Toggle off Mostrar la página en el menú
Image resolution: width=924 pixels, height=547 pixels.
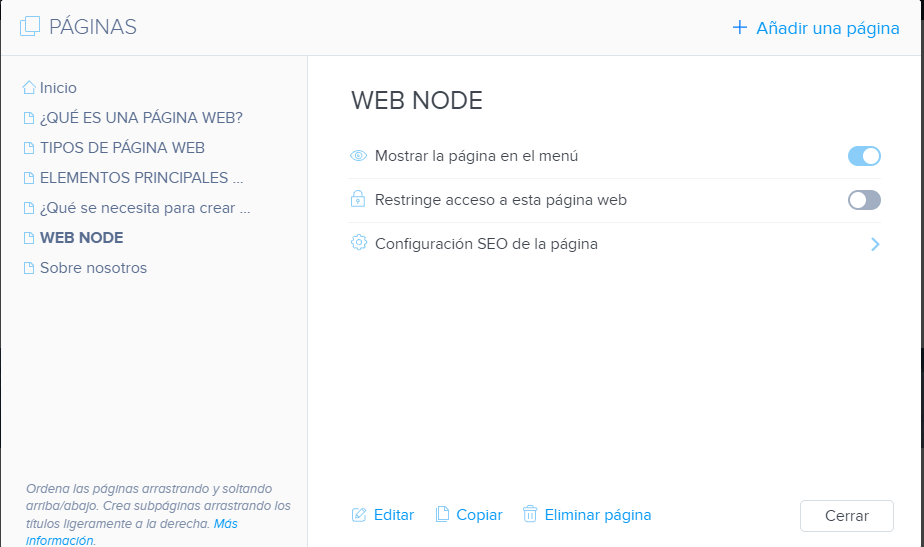coord(864,156)
